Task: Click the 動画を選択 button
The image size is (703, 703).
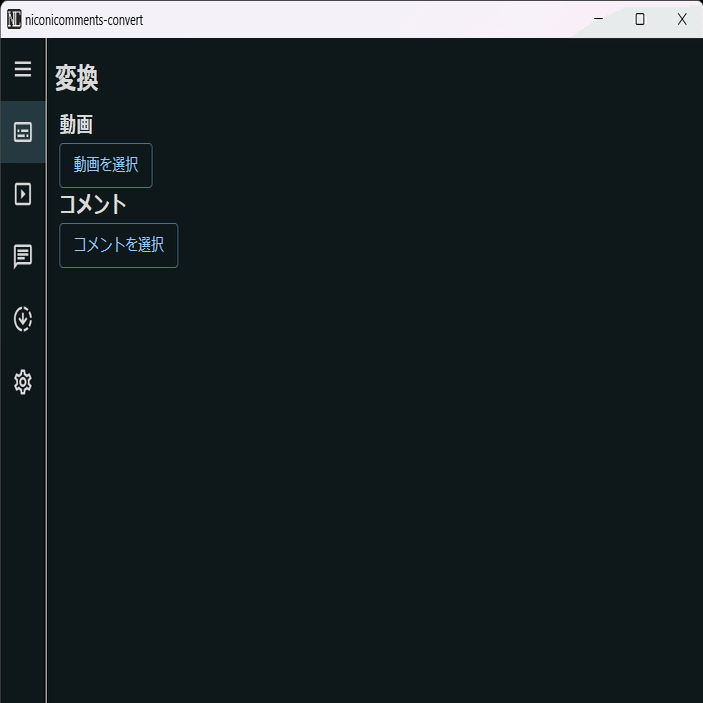Action: point(106,165)
